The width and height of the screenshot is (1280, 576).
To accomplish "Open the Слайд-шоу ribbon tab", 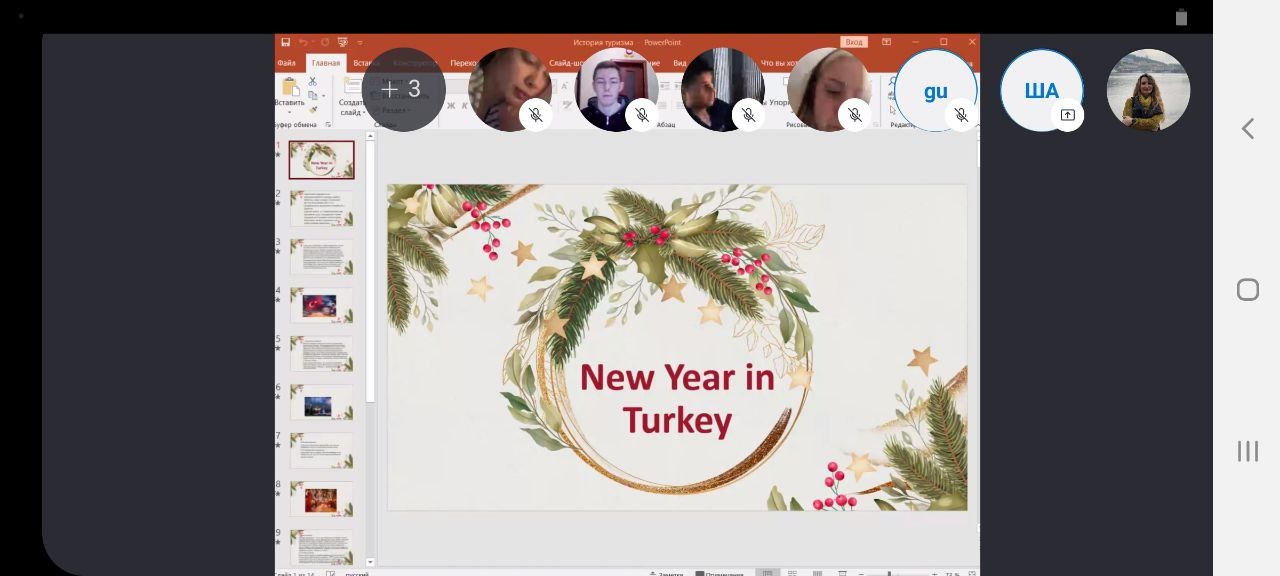I will click(568, 63).
